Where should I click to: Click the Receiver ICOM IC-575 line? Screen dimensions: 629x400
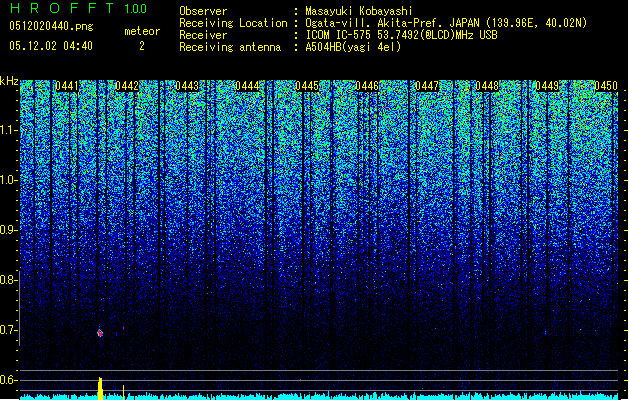[x=402, y=35]
